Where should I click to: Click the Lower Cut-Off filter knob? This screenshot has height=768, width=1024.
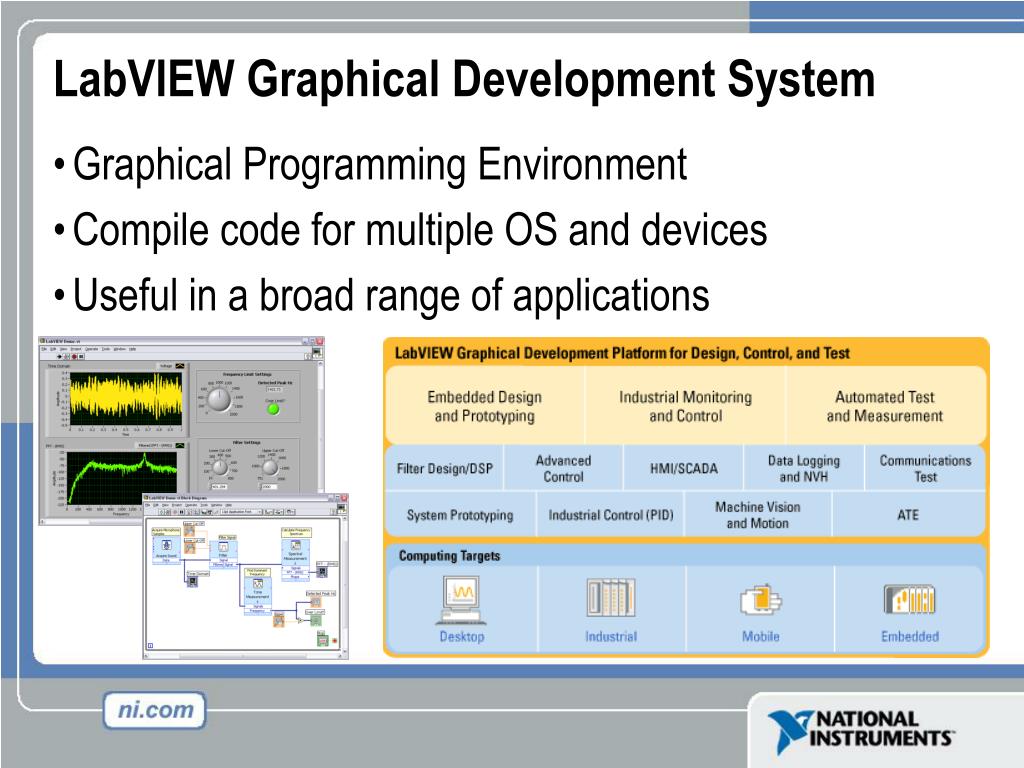point(220,468)
